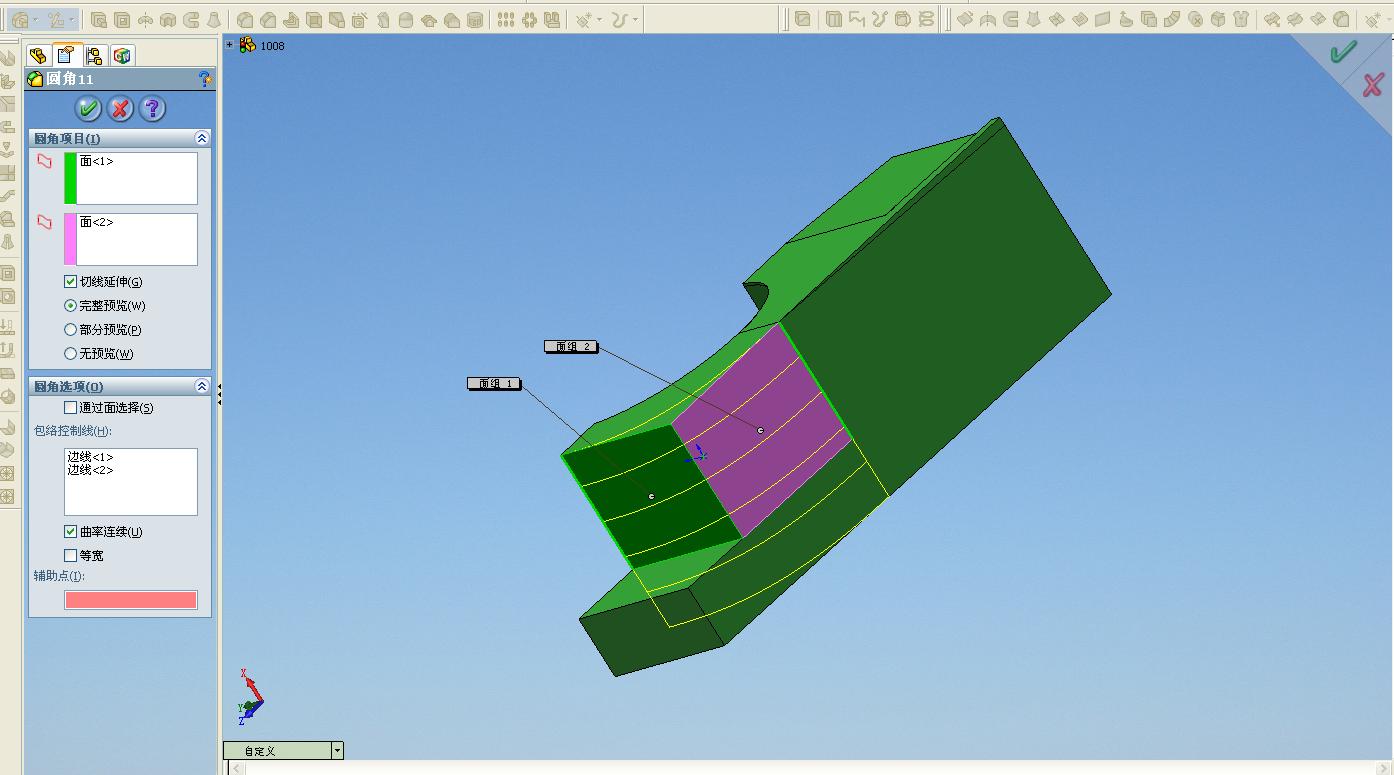
Task: Click the green face set 1 color bar
Action: point(70,178)
